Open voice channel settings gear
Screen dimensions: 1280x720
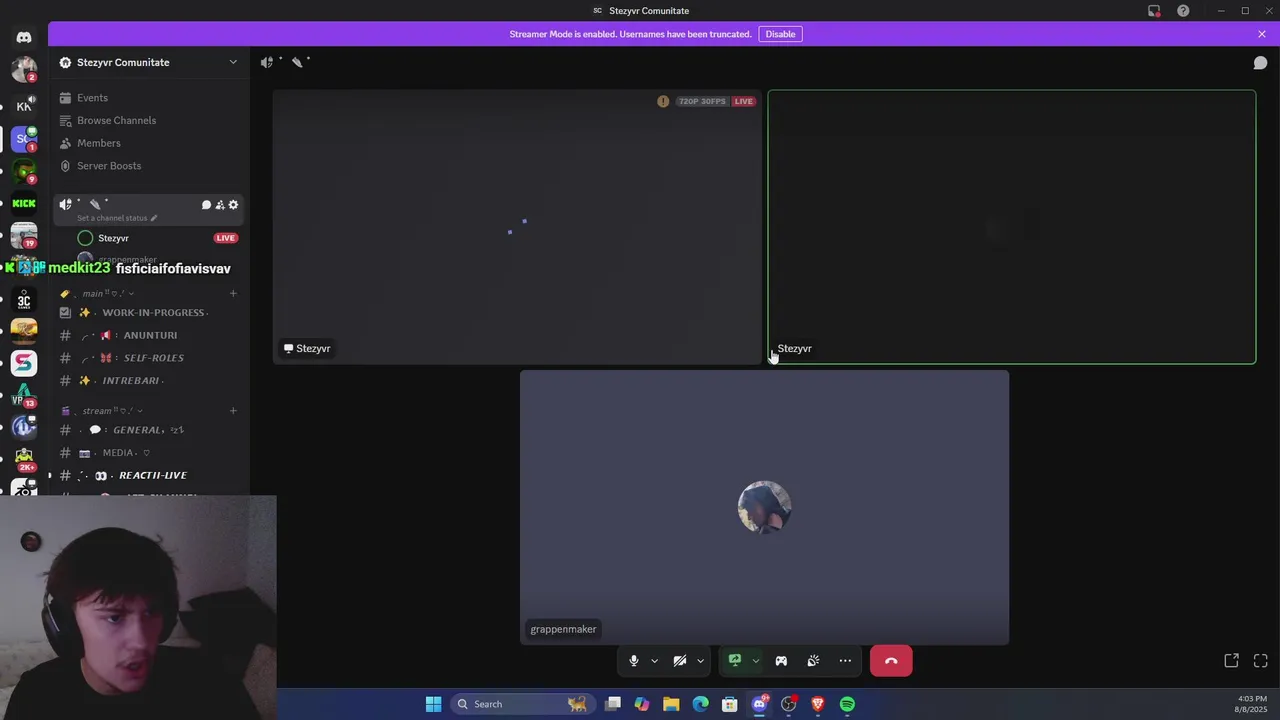coord(233,205)
